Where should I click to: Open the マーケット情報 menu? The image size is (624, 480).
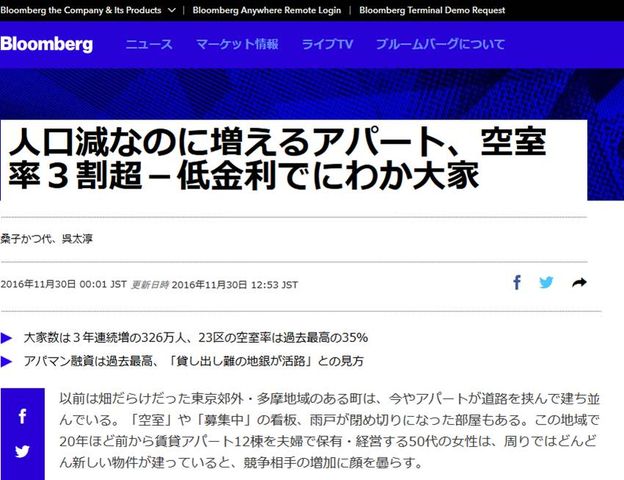237,44
